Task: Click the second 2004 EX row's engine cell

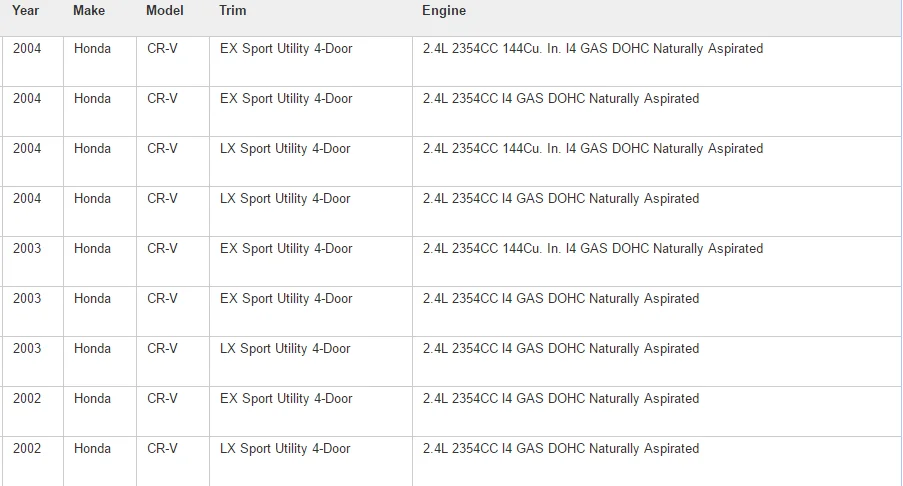Action: [x=657, y=112]
